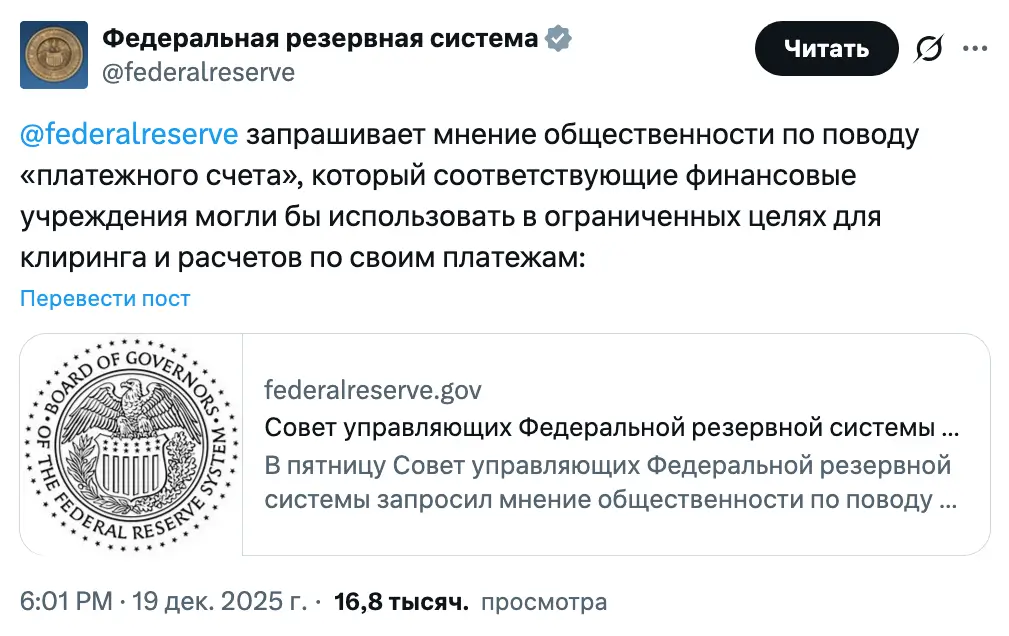This screenshot has height=636, width=1009.
Task: Click the 16,8 тыс. view count
Action: [401, 602]
